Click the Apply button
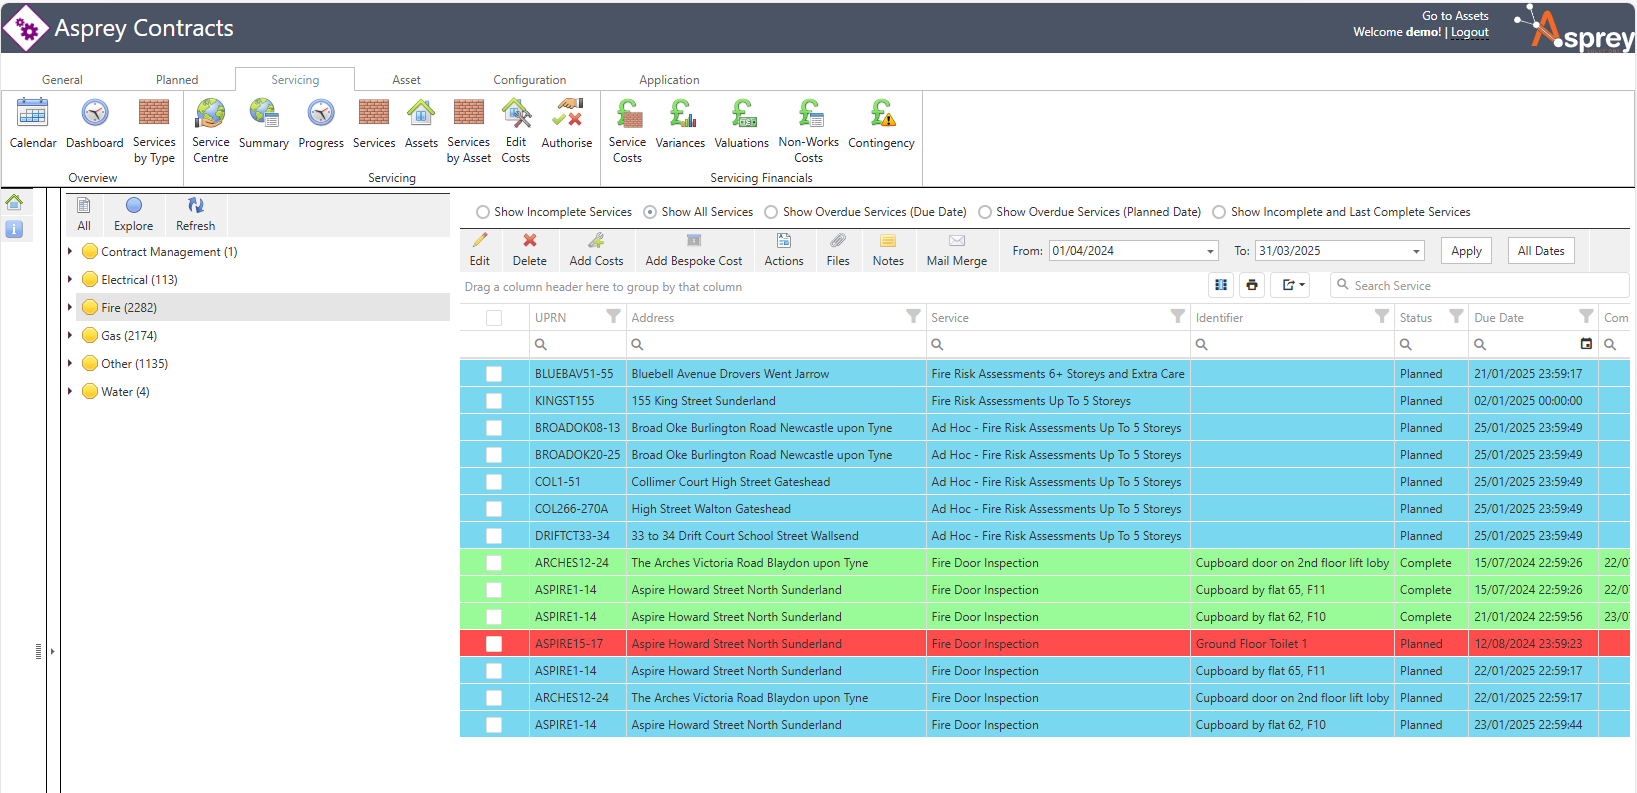Screen dimensions: 1637x793 (1466, 251)
